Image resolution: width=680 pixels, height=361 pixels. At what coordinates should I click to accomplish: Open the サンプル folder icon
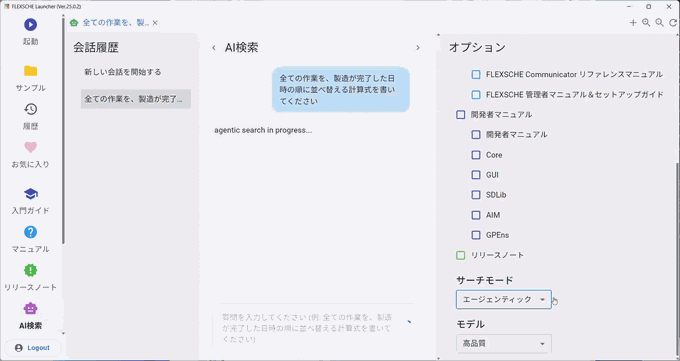30,71
